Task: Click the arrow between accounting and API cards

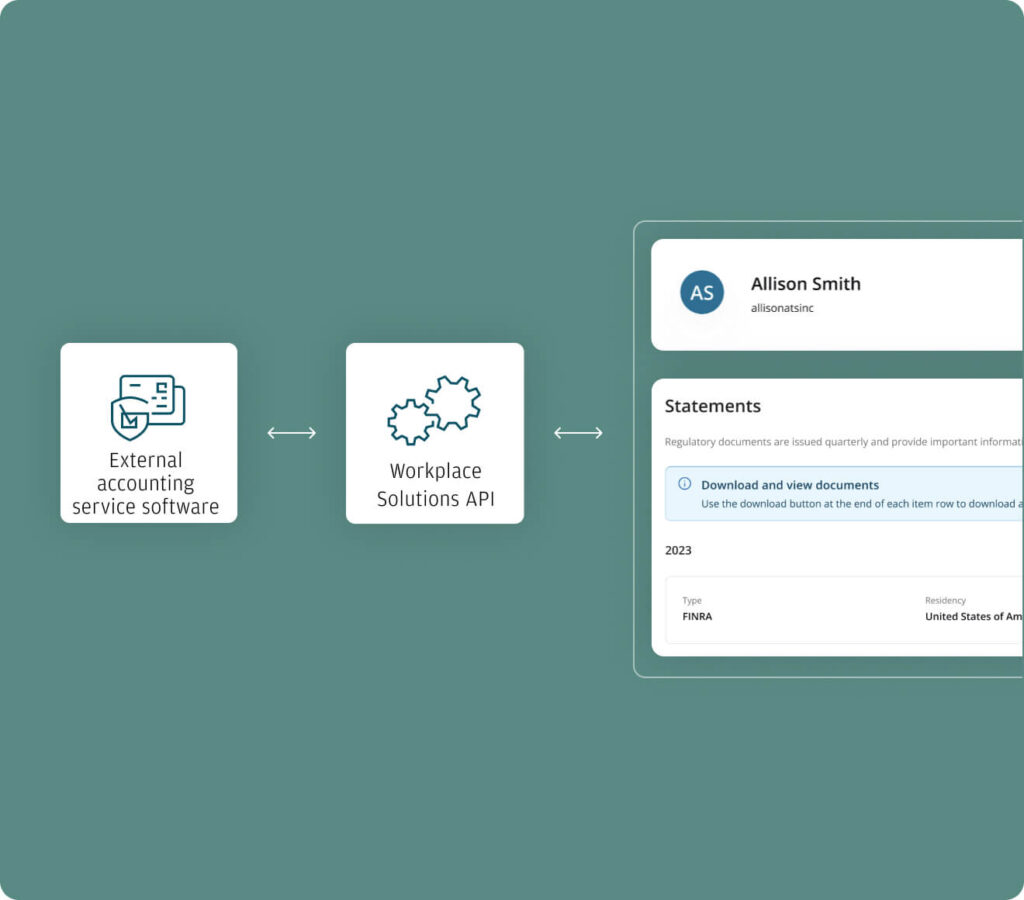Action: pos(292,433)
